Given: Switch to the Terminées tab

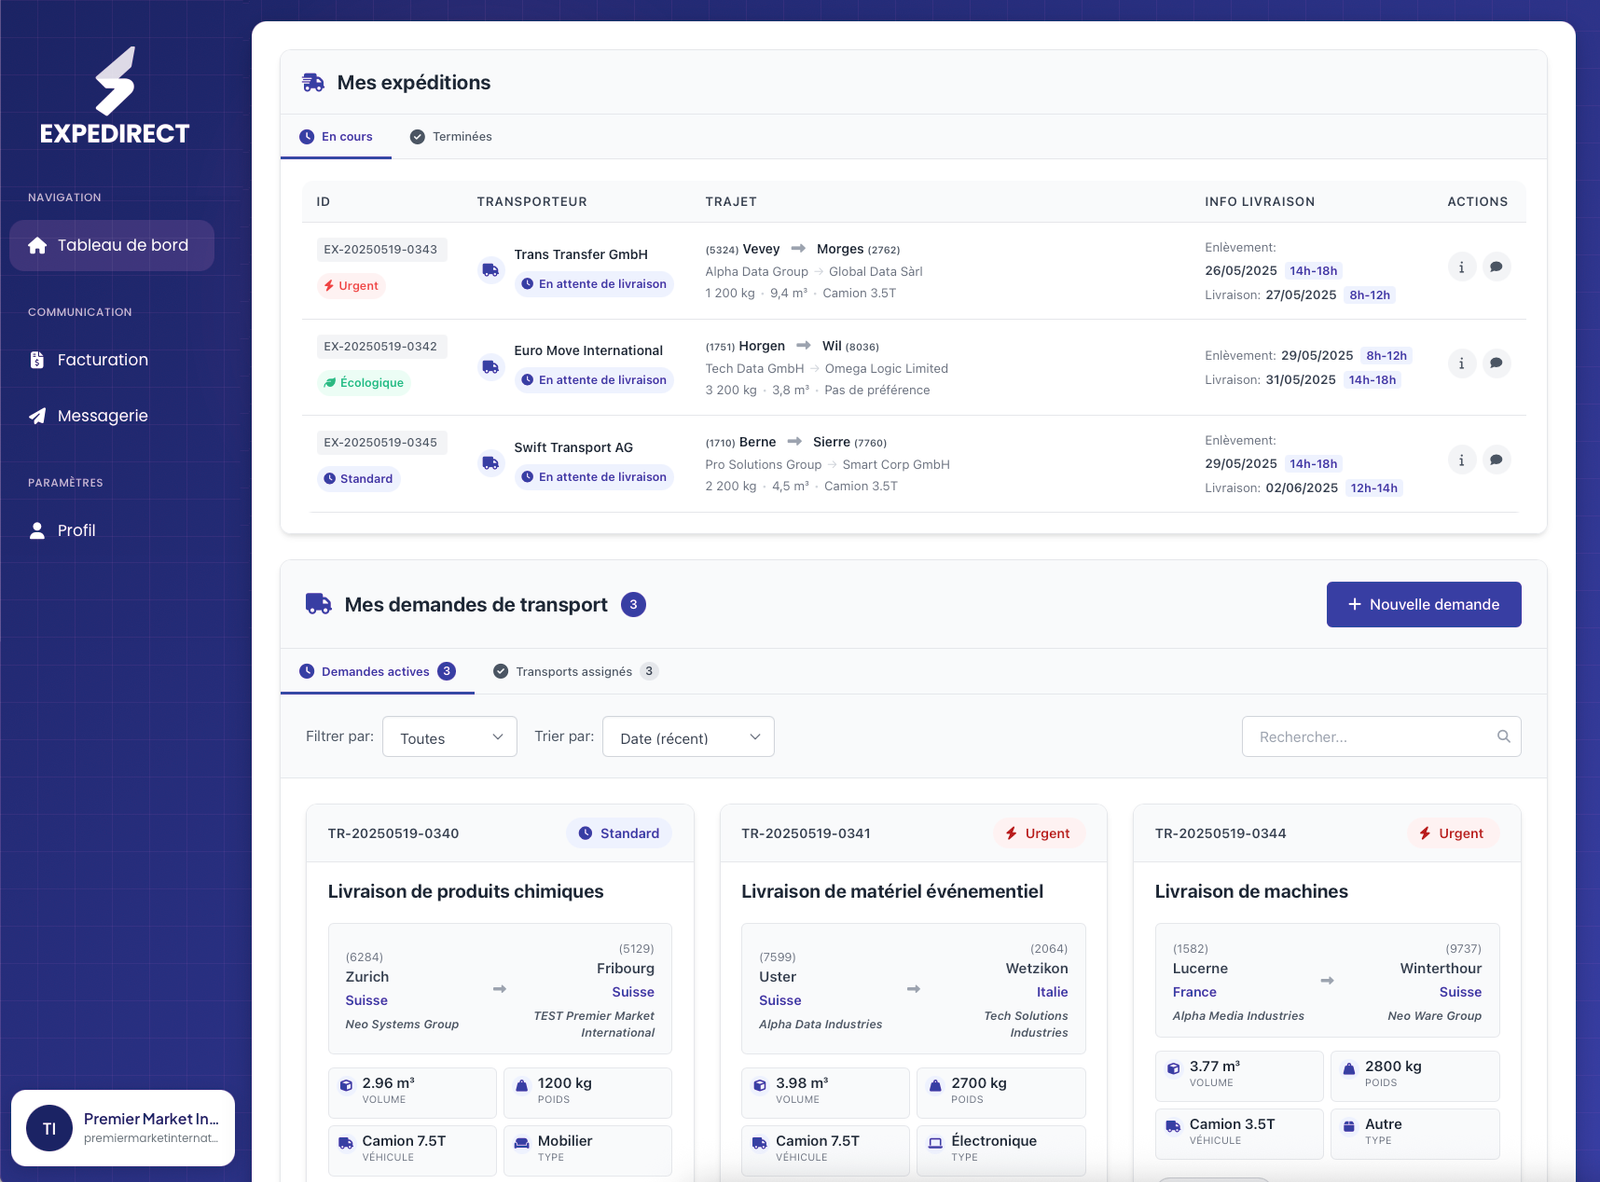Looking at the screenshot, I should coord(451,137).
